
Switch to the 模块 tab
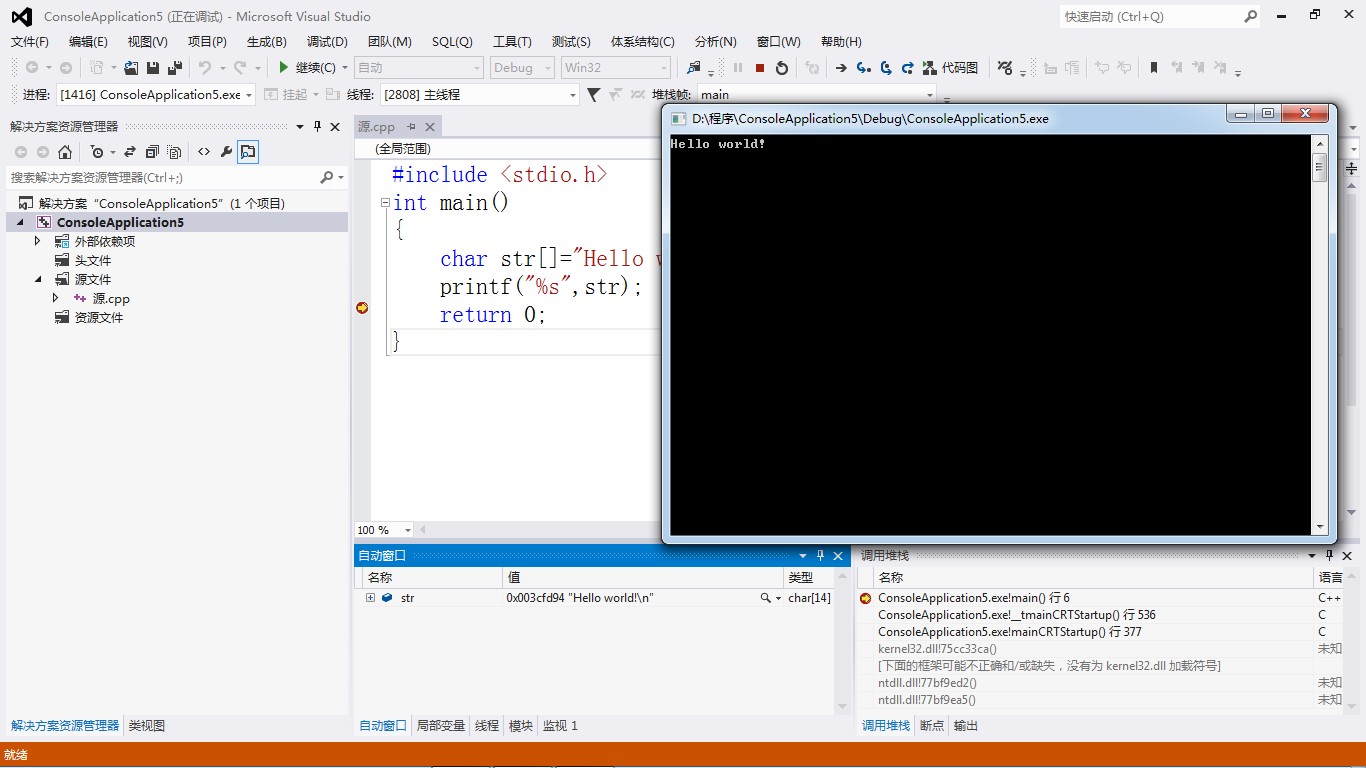point(521,726)
